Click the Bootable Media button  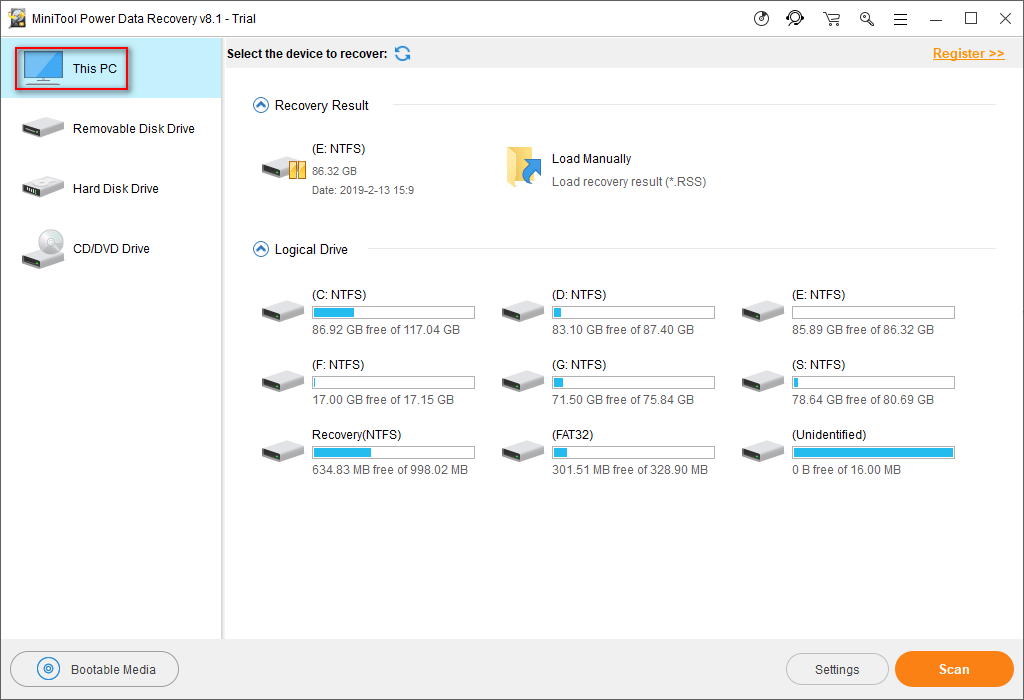(x=95, y=669)
